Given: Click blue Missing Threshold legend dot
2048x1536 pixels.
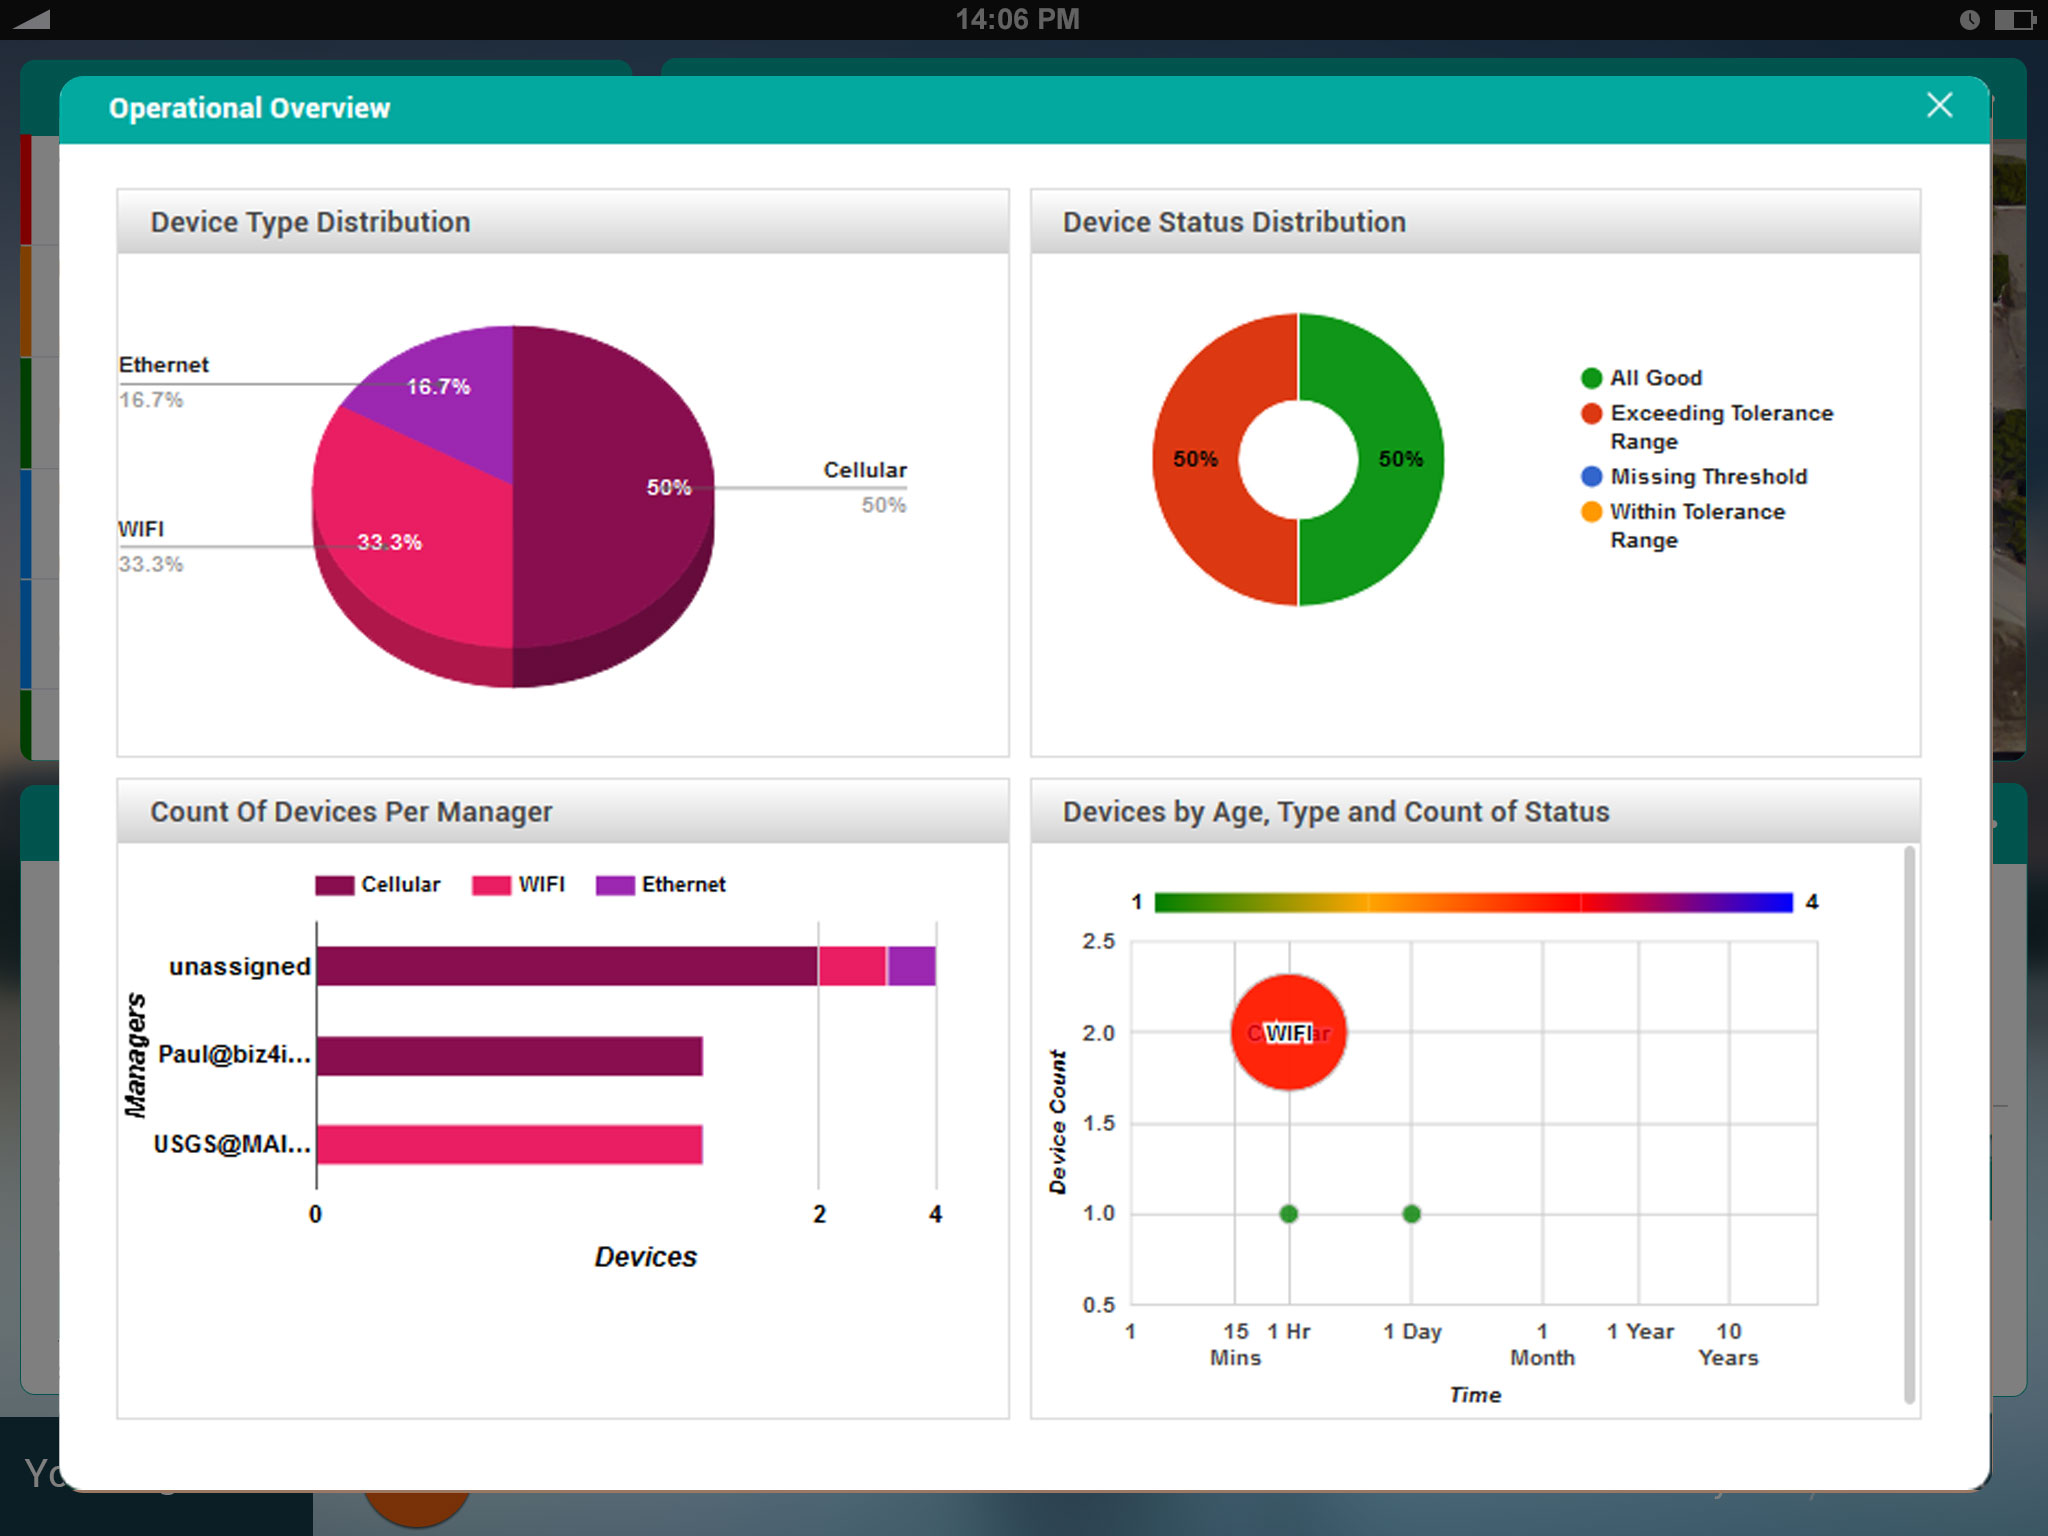Looking at the screenshot, I should [x=1591, y=476].
